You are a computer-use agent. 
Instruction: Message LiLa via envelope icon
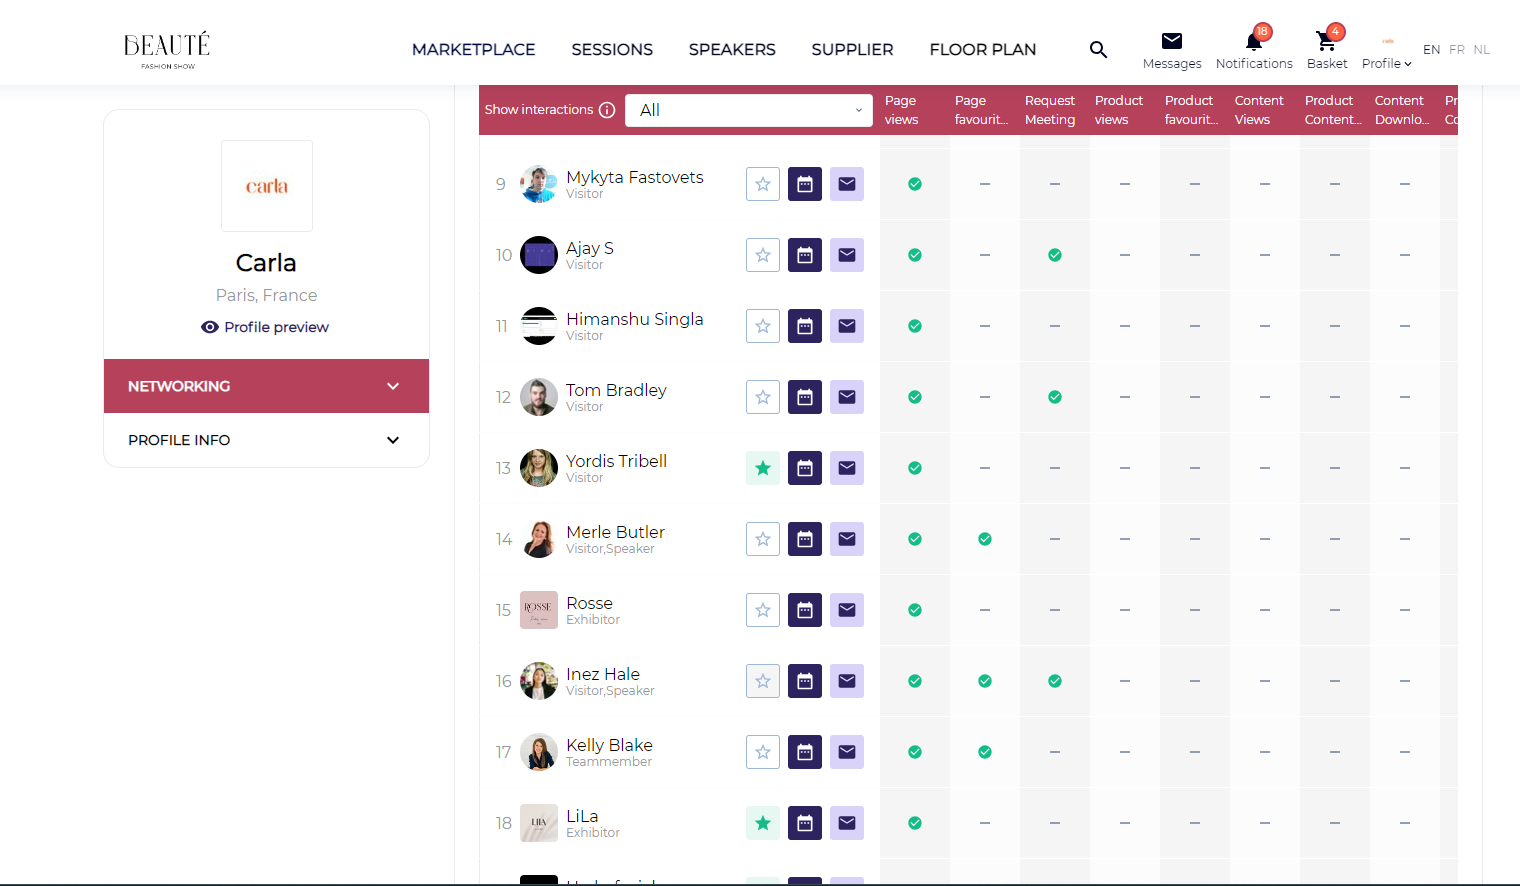[x=847, y=823]
